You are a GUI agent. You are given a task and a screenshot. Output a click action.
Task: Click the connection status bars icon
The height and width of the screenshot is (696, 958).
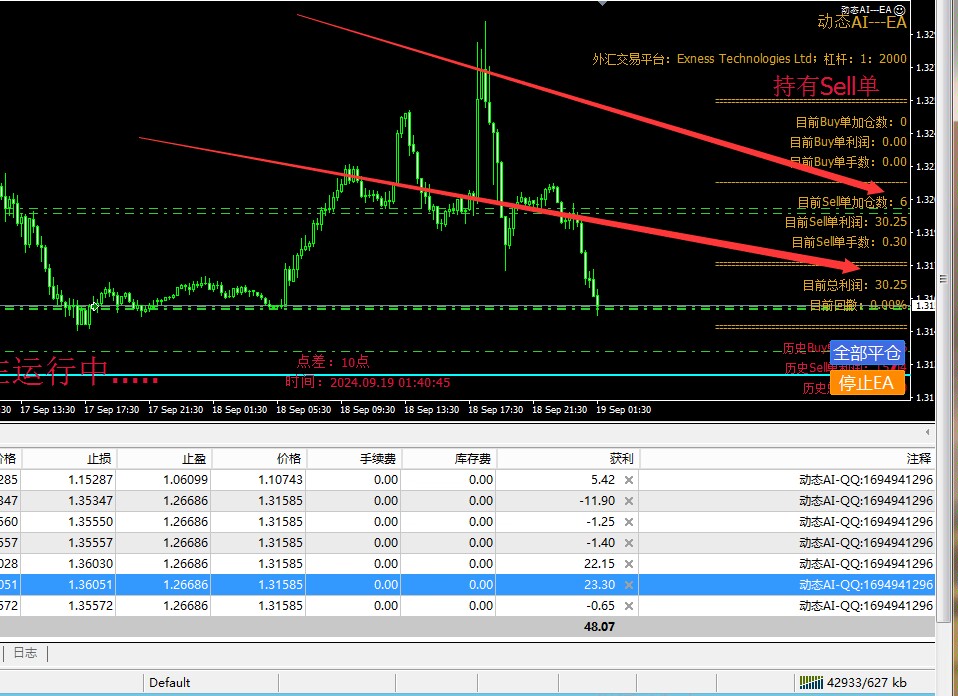[810, 683]
